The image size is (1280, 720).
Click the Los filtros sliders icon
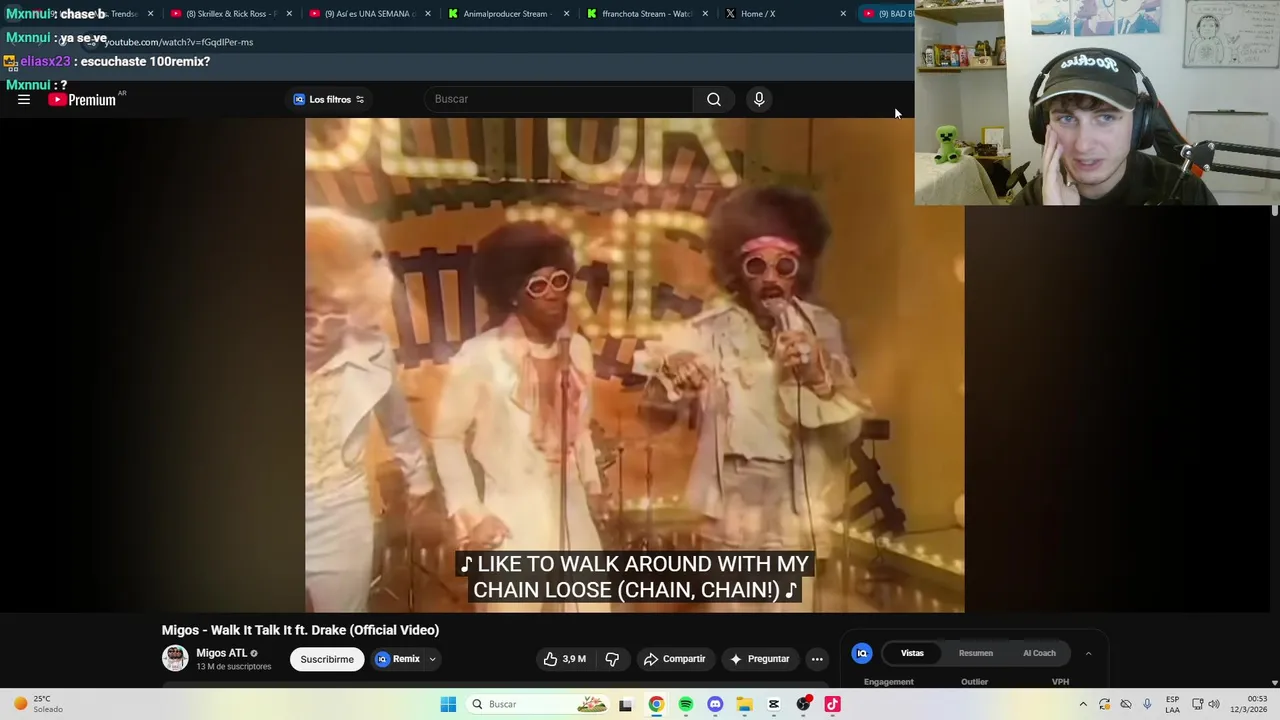click(360, 99)
